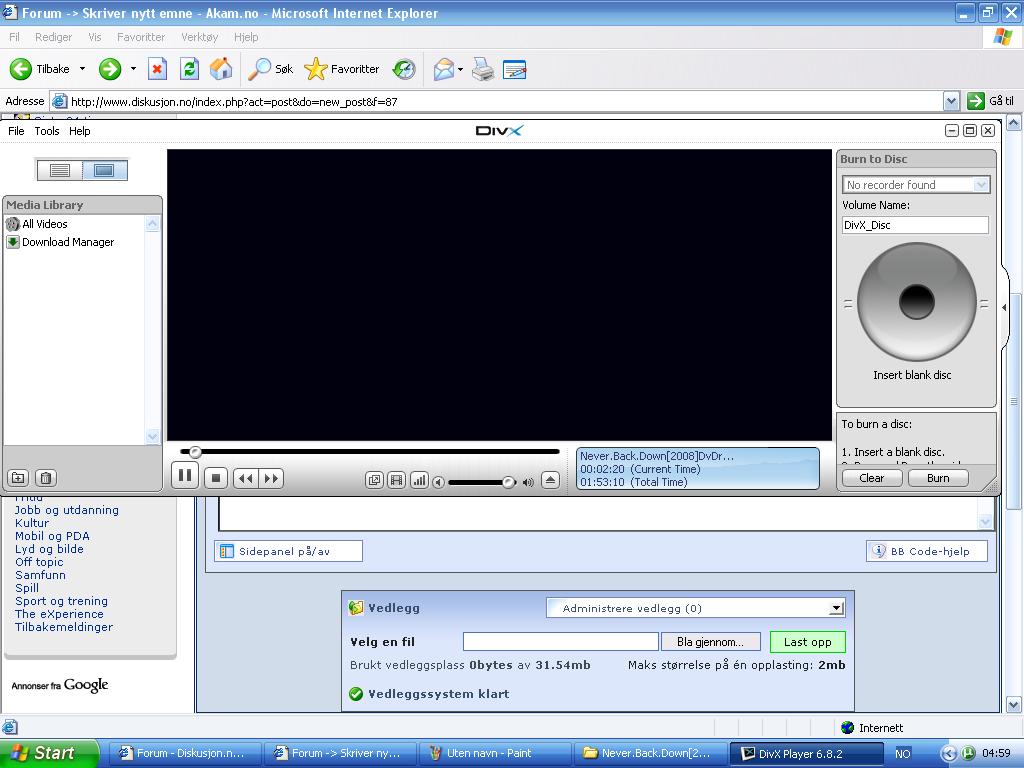
Task: Click the Gå til go button
Action: point(991,101)
